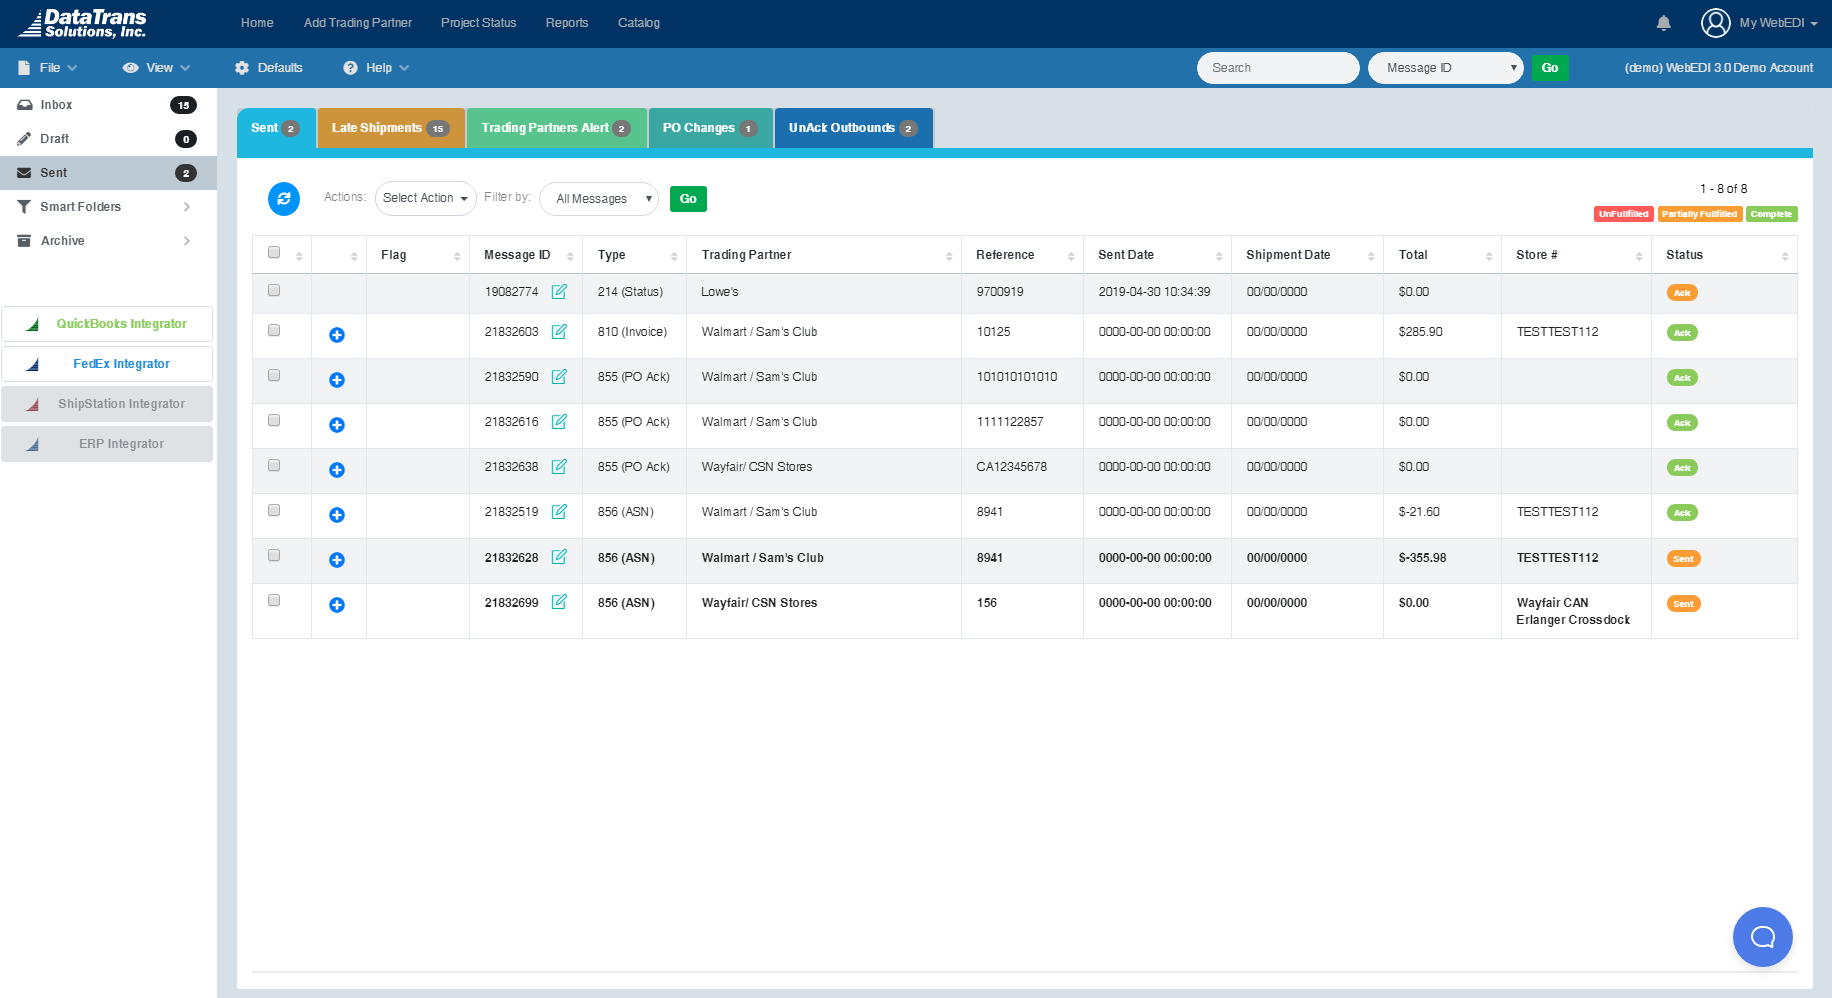Image resolution: width=1832 pixels, height=998 pixels.
Task: Open the Select Action dropdown
Action: (426, 198)
